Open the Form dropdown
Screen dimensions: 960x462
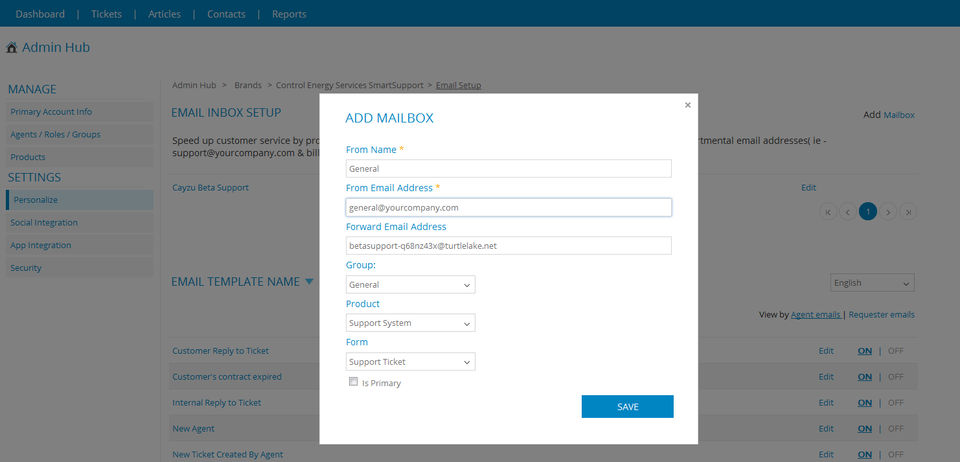[x=410, y=361]
